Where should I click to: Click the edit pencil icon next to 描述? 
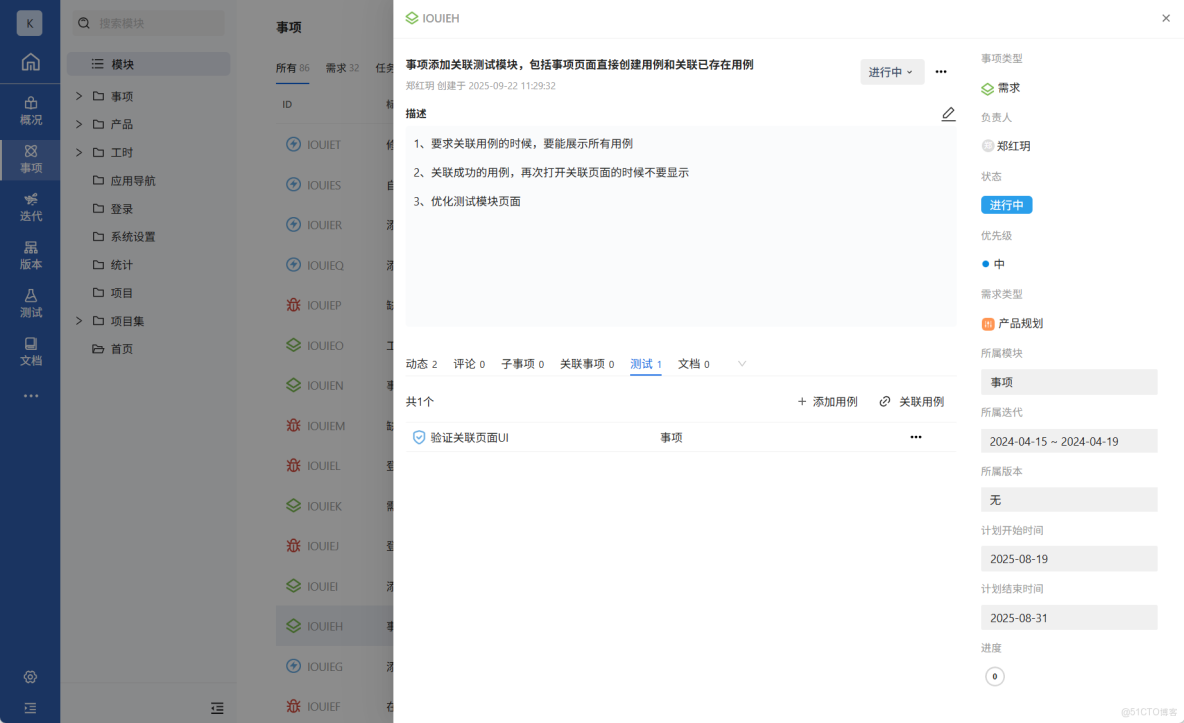948,114
